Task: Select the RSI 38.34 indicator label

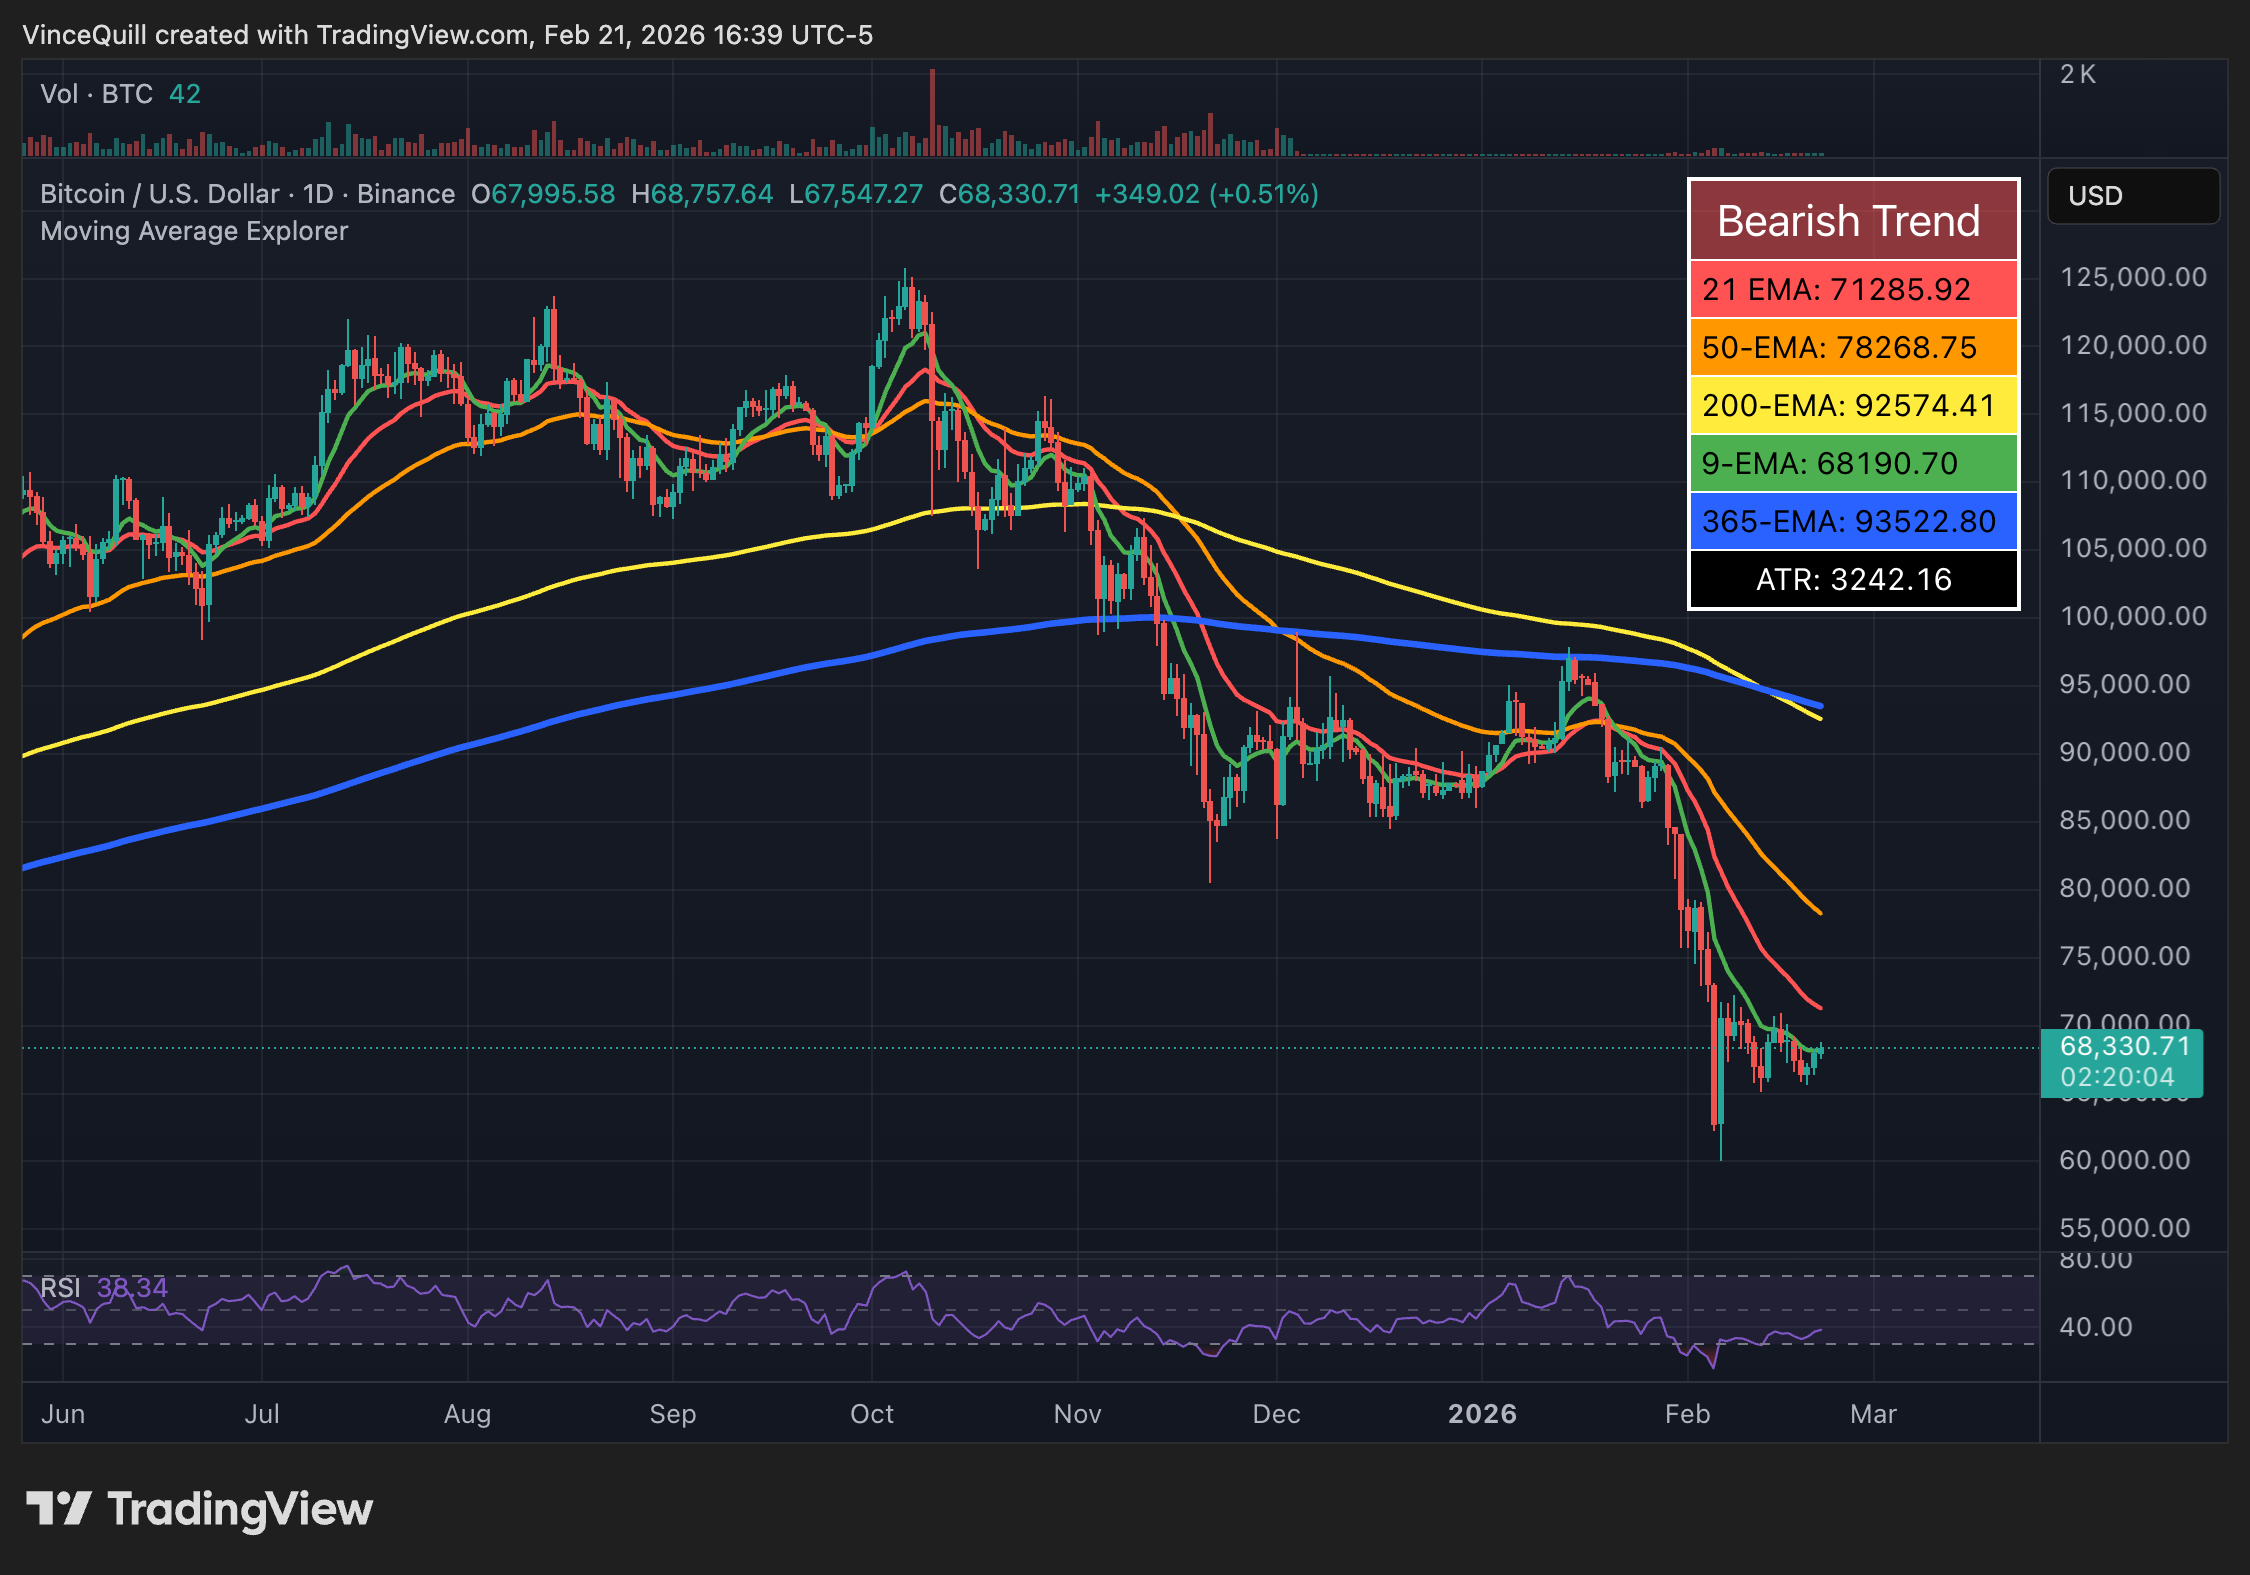Action: click(102, 1288)
